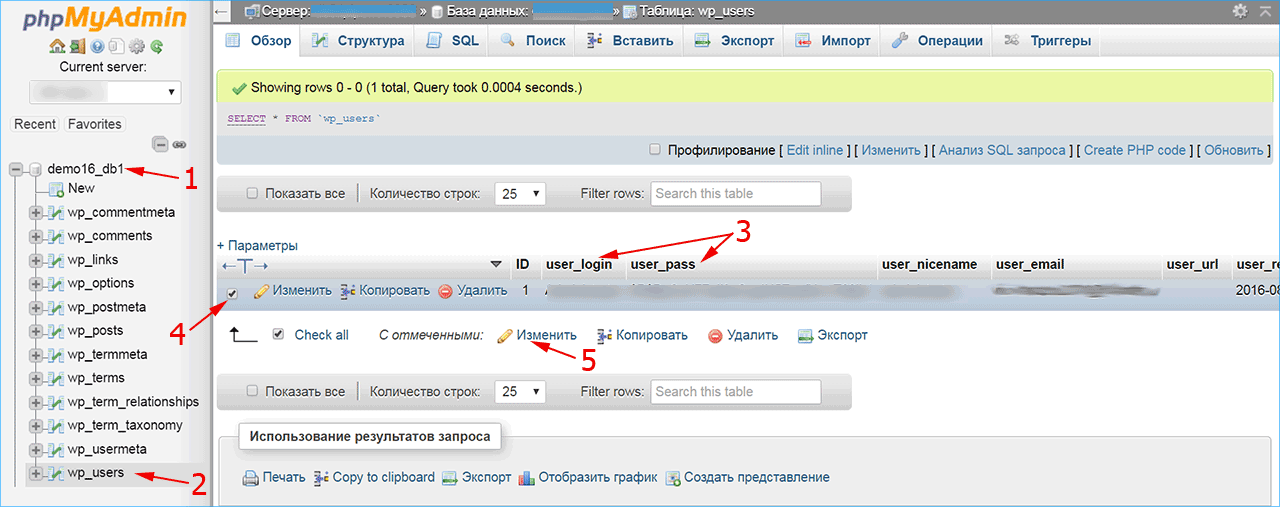Select wp_users table in the tree
Screen dimensions: 1280x507
[96, 472]
